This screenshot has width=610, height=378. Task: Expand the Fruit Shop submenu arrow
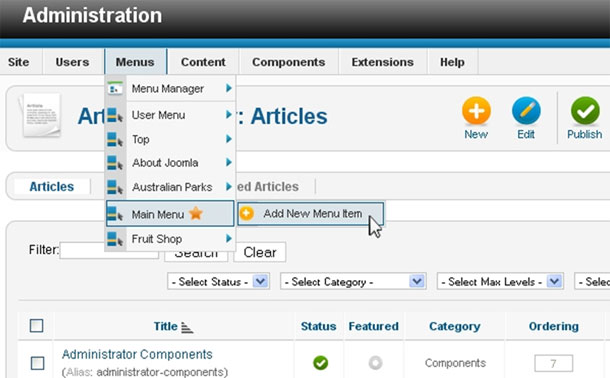click(229, 238)
